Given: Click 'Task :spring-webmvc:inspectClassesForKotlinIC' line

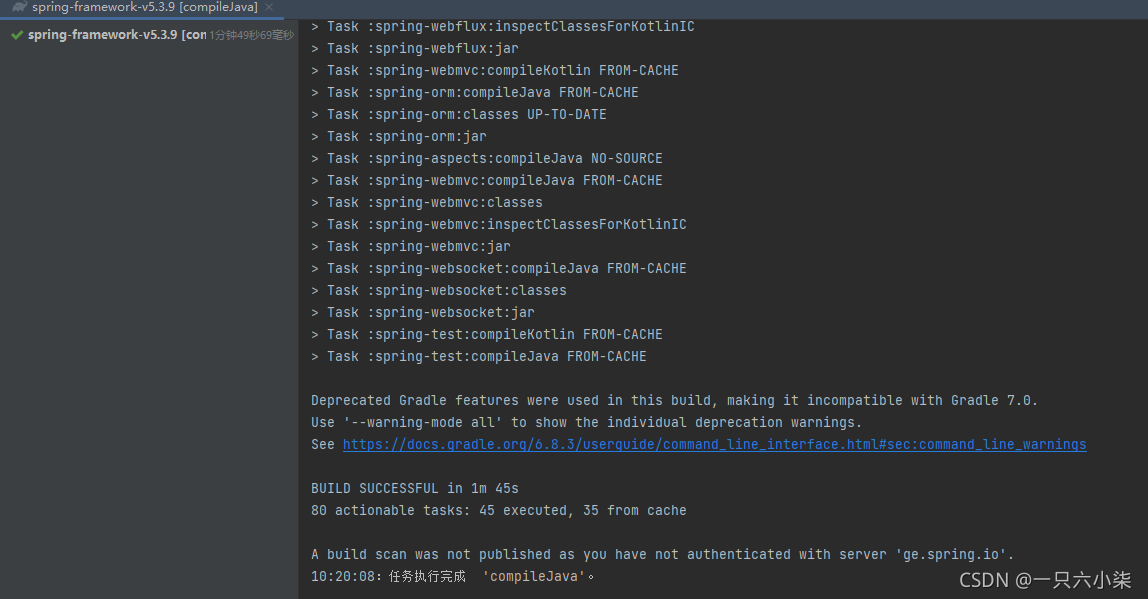Looking at the screenshot, I should (499, 224).
